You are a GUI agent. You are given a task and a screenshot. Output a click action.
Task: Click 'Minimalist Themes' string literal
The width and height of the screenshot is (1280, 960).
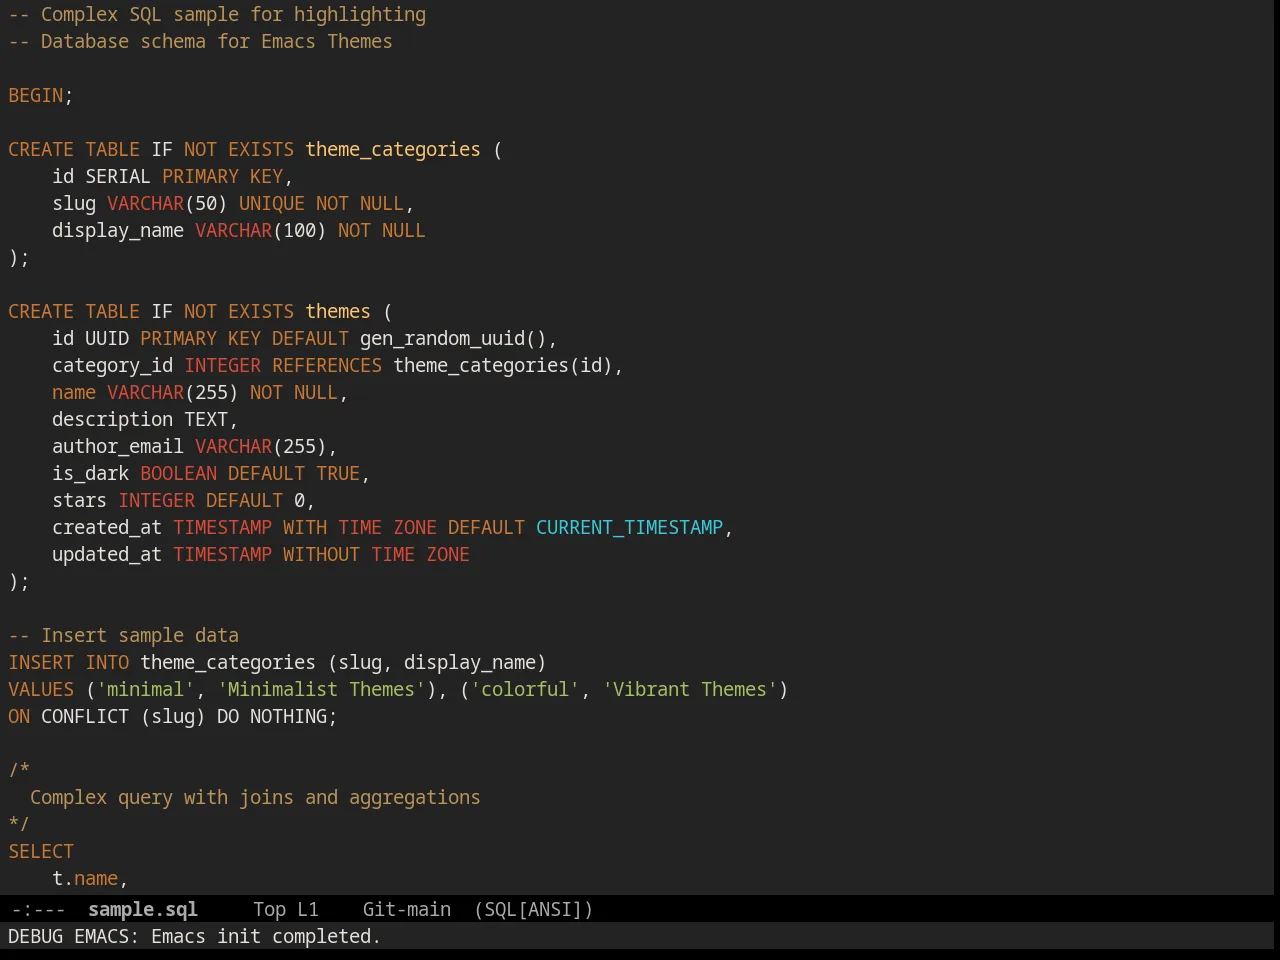click(321, 689)
